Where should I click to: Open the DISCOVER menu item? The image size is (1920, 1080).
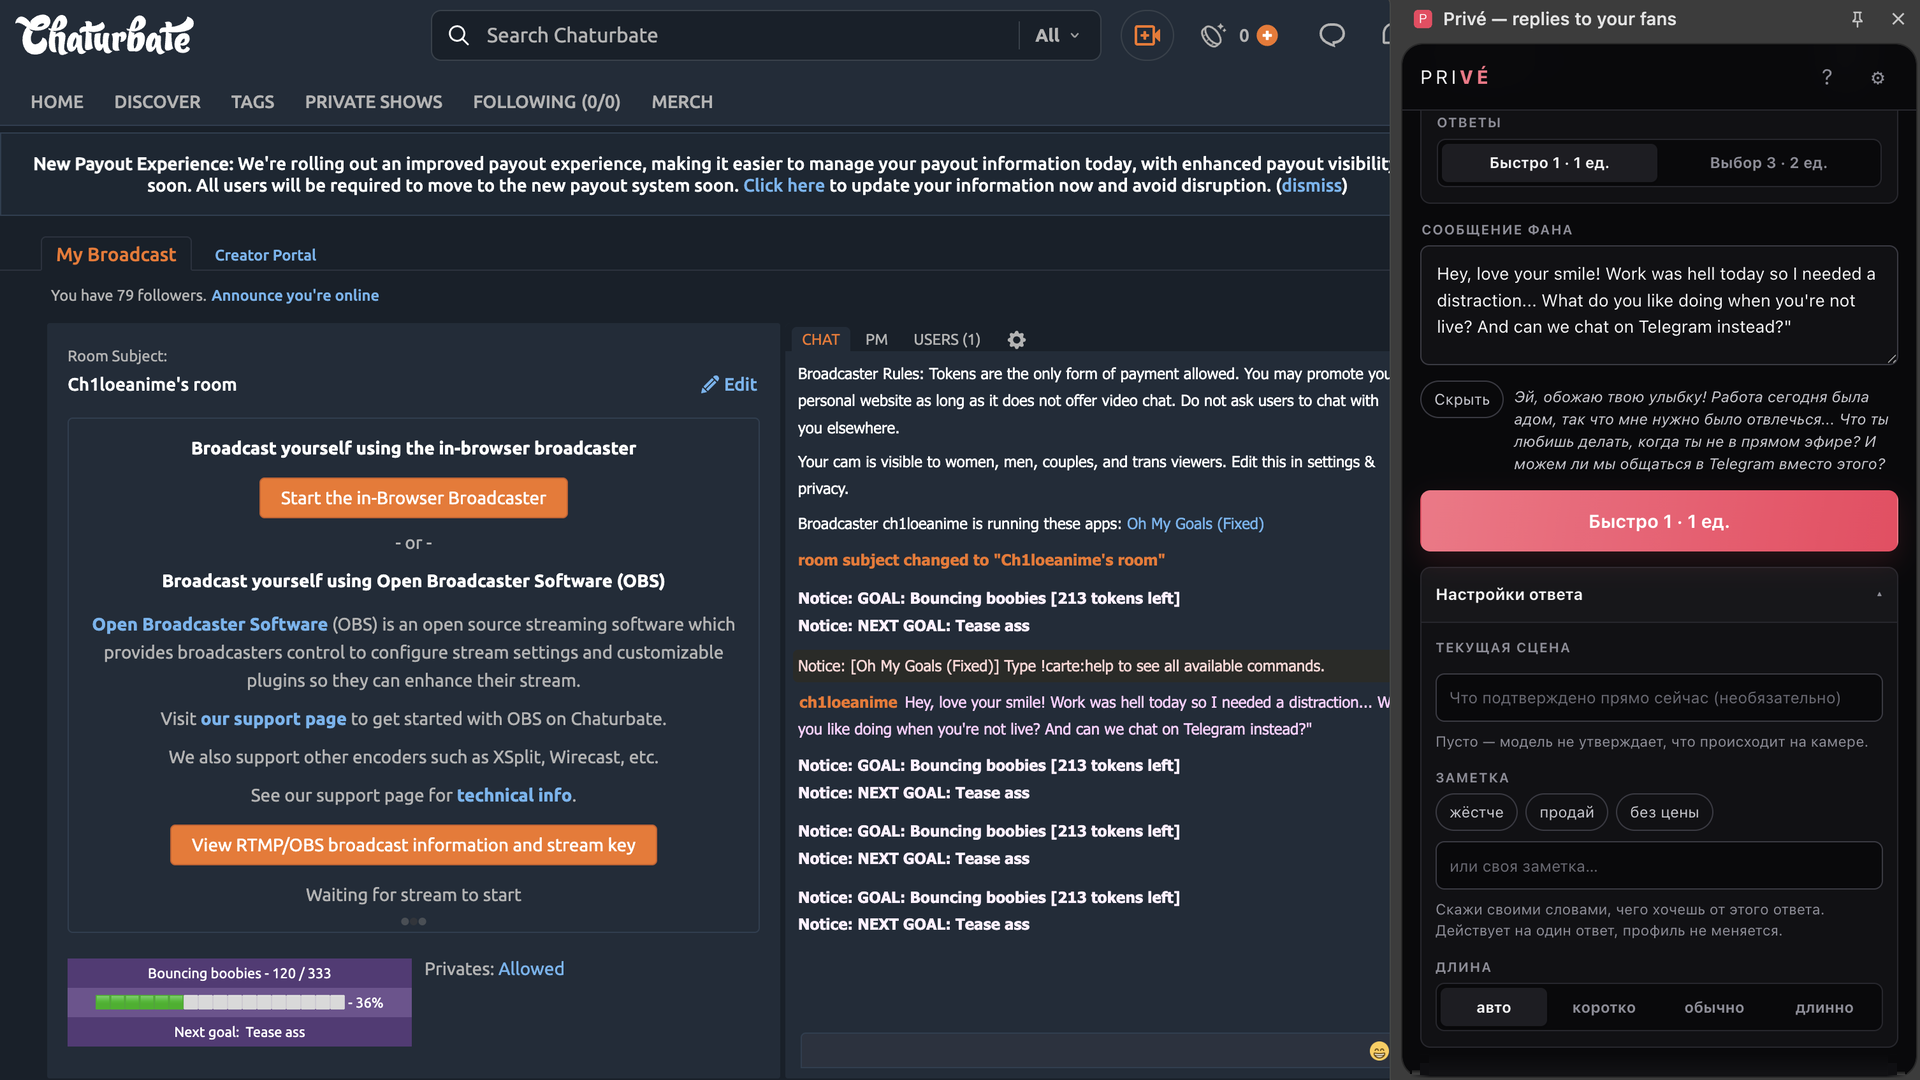pos(157,102)
